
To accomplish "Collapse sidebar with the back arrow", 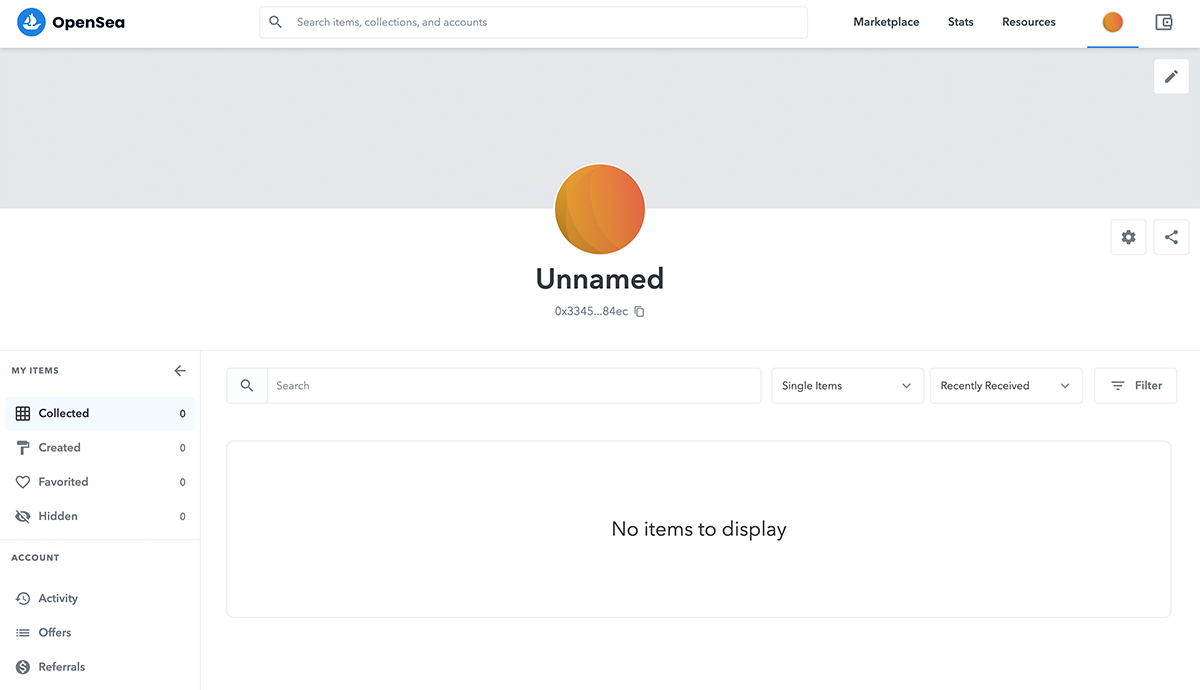I will click(x=180, y=371).
